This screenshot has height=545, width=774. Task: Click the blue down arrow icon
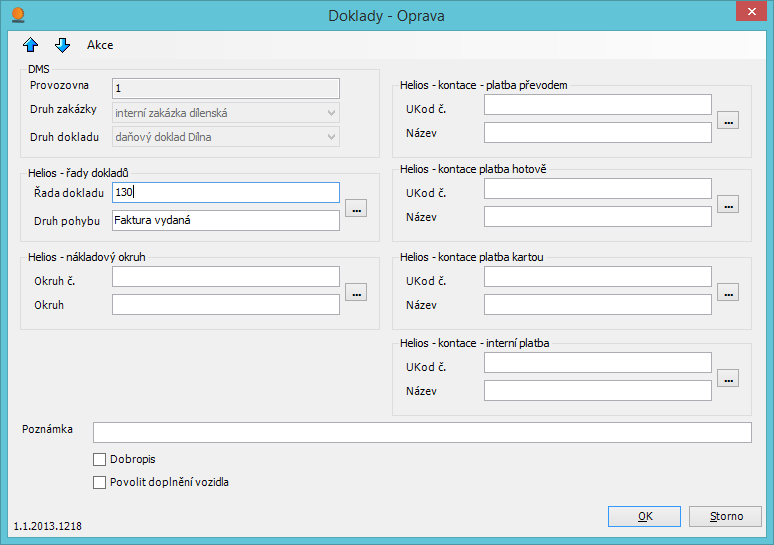(x=62, y=45)
